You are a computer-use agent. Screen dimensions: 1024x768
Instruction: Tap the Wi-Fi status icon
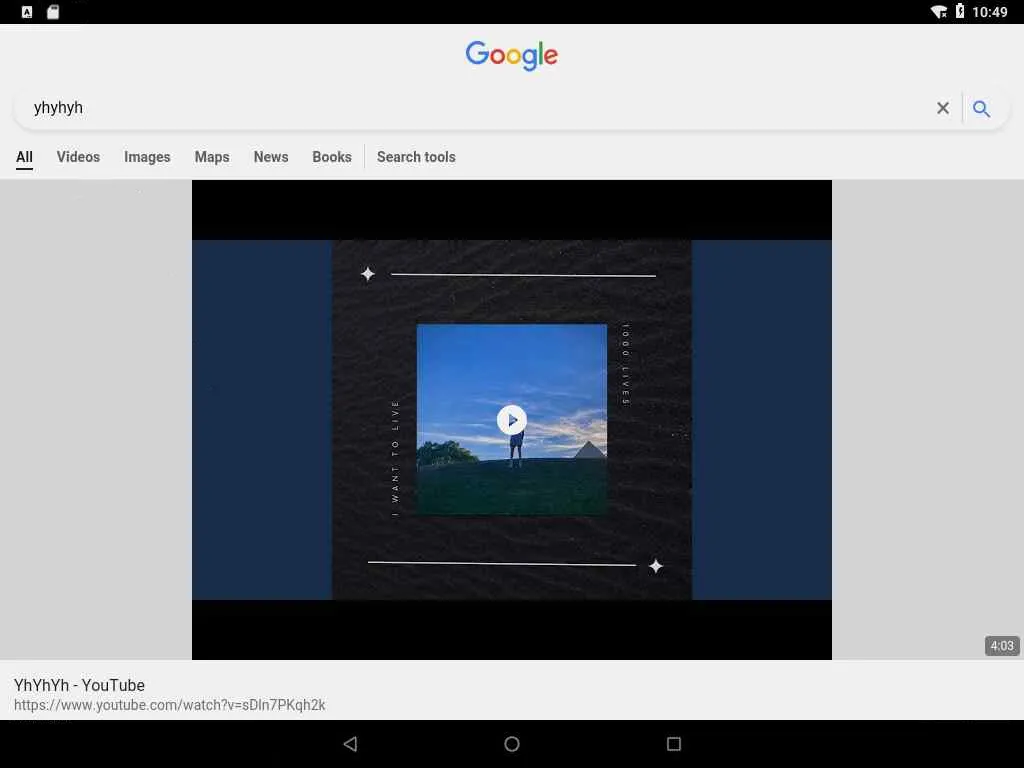click(939, 12)
